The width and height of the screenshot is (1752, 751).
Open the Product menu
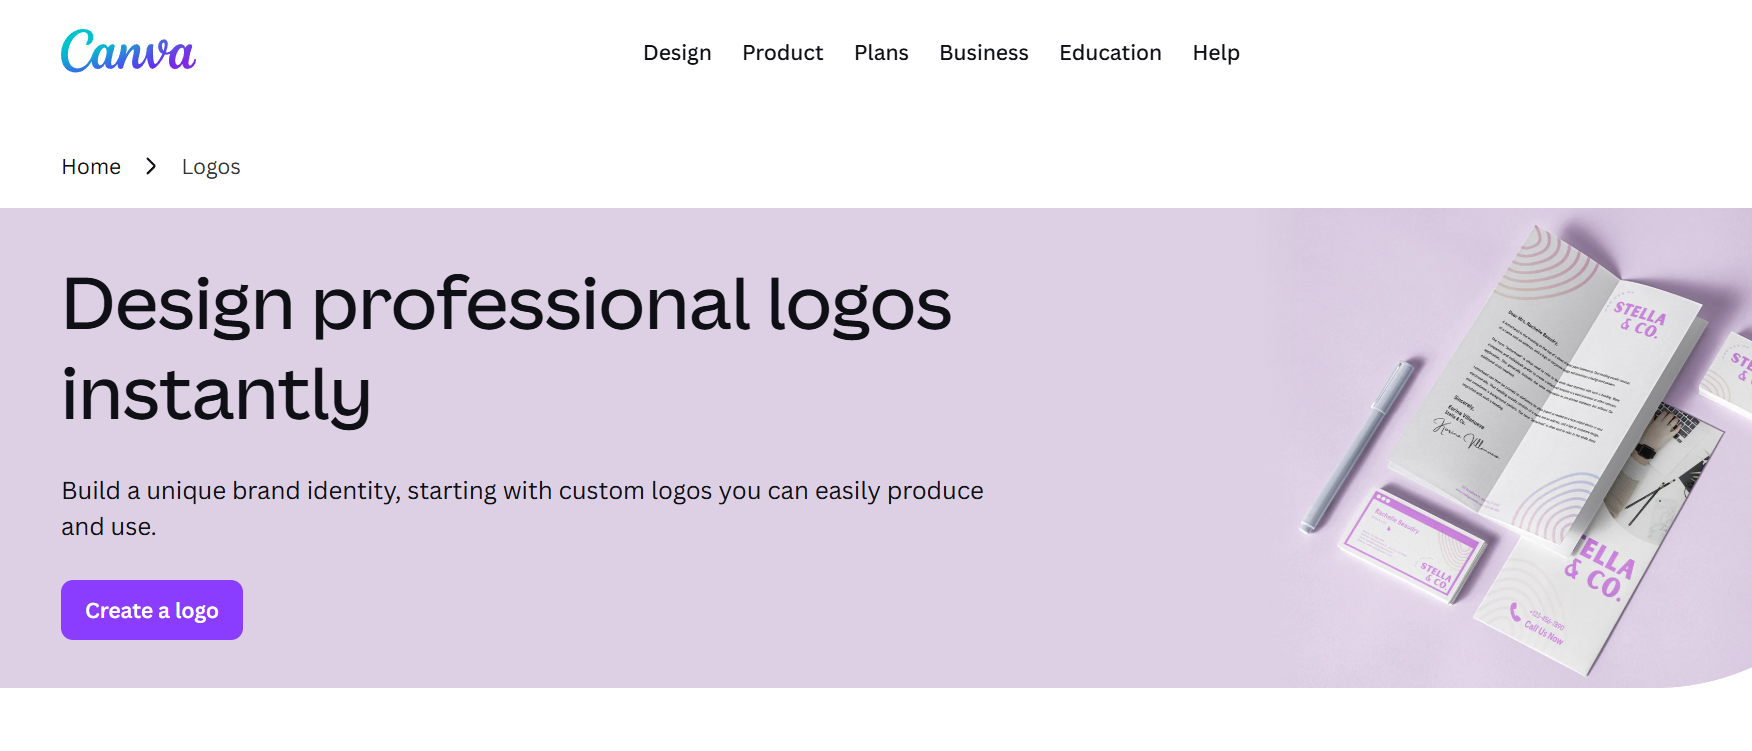[783, 52]
